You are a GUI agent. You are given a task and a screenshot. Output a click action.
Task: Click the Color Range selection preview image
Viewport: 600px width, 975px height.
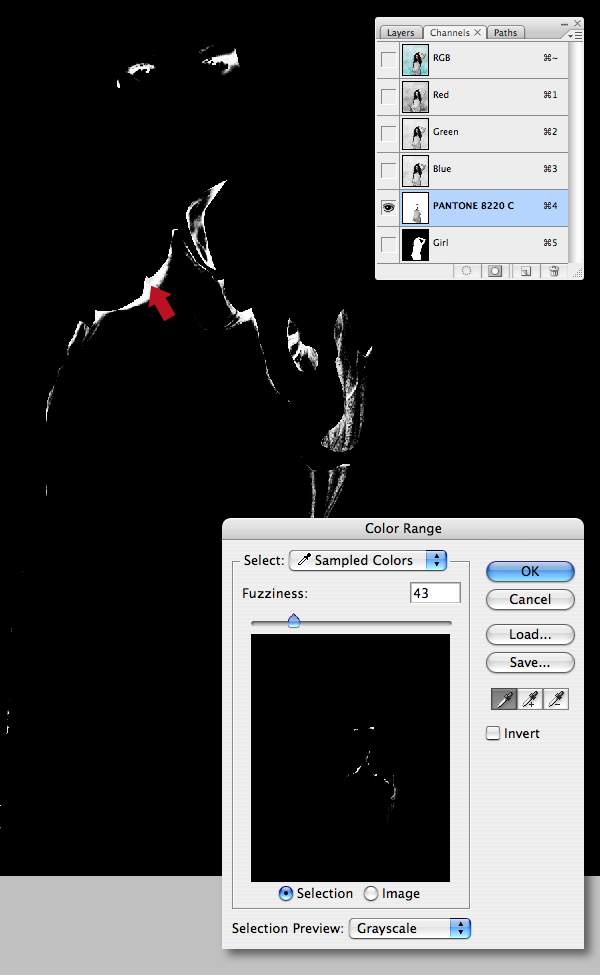350,757
